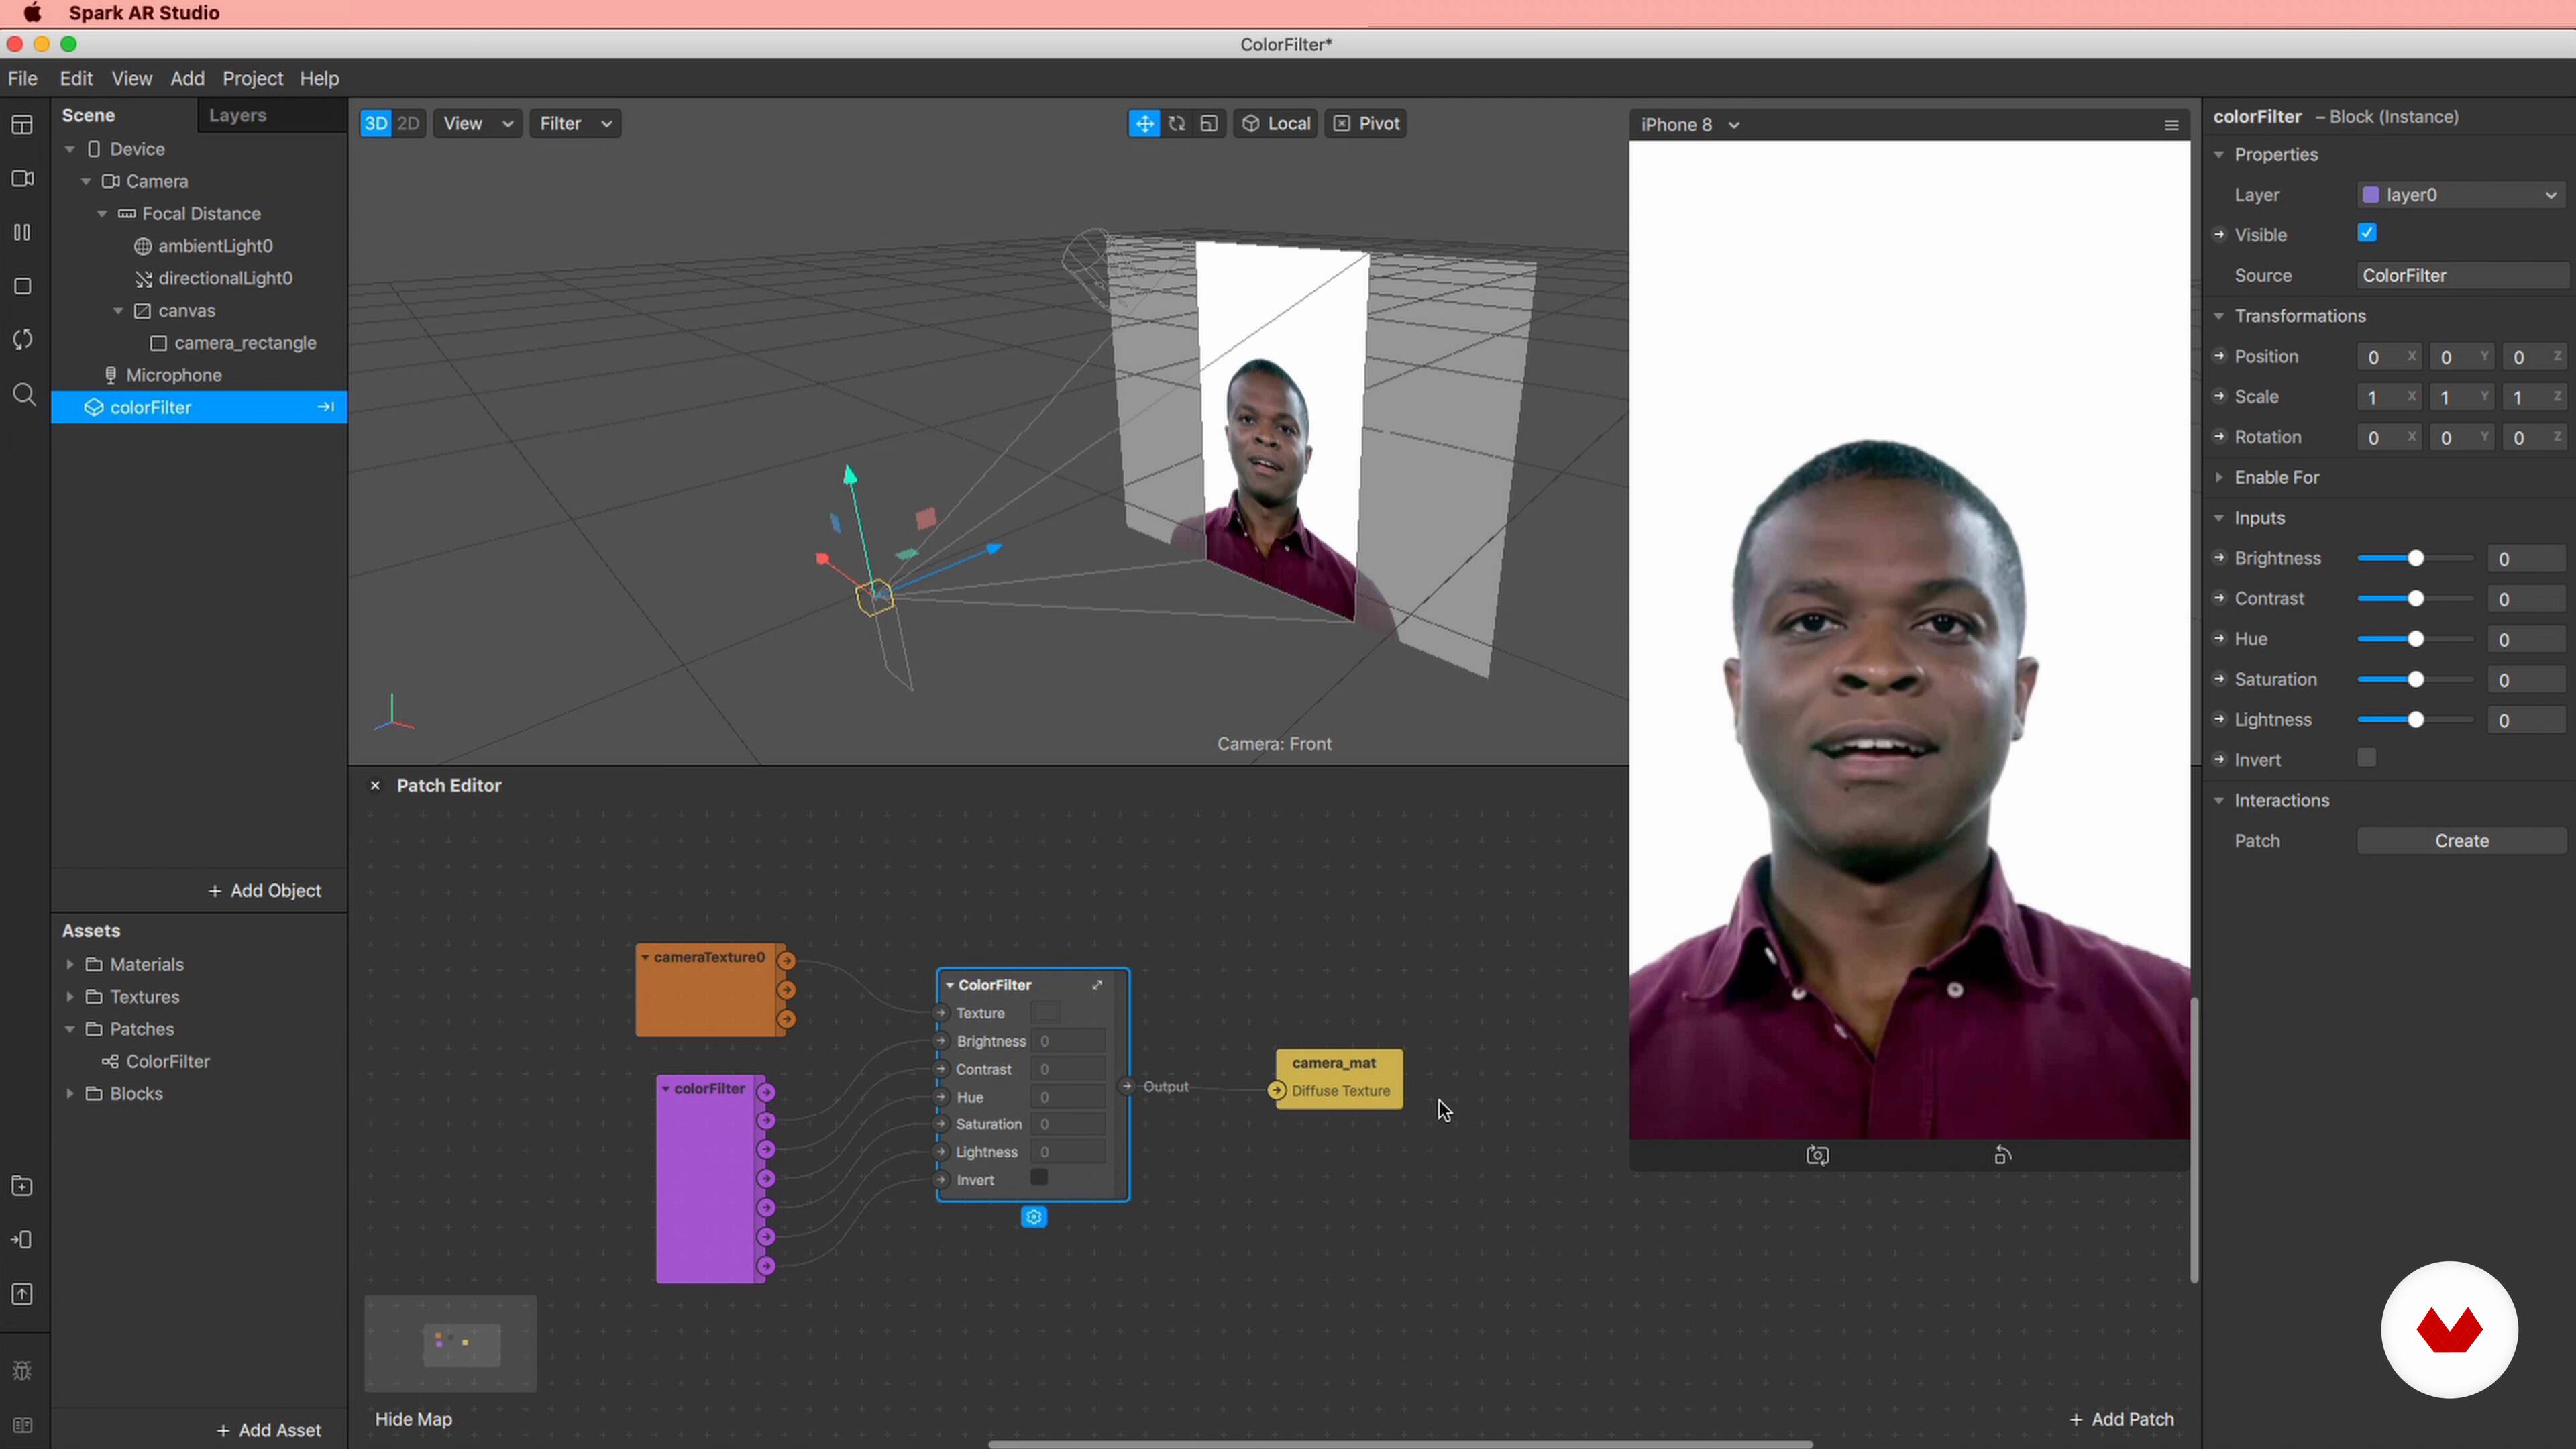The height and width of the screenshot is (1449, 2576).
Task: Click Add Object button
Action: (265, 891)
